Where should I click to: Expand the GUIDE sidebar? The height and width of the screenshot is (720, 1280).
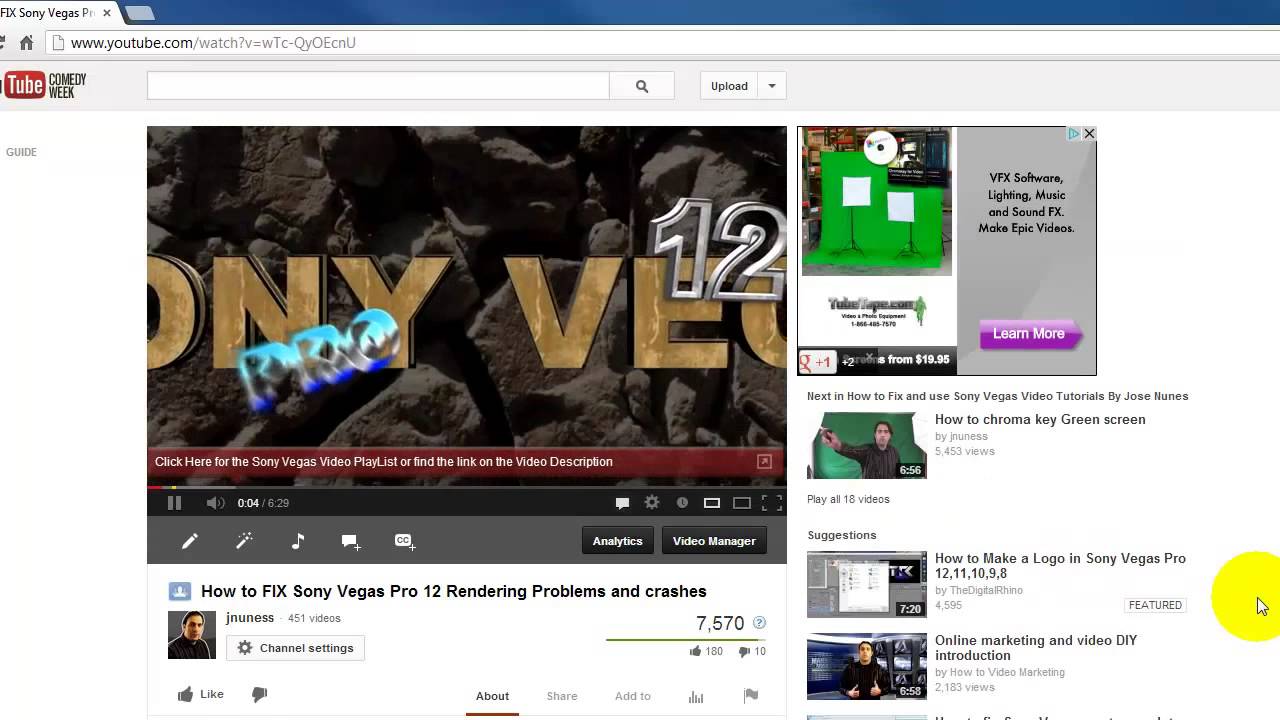click(x=21, y=152)
